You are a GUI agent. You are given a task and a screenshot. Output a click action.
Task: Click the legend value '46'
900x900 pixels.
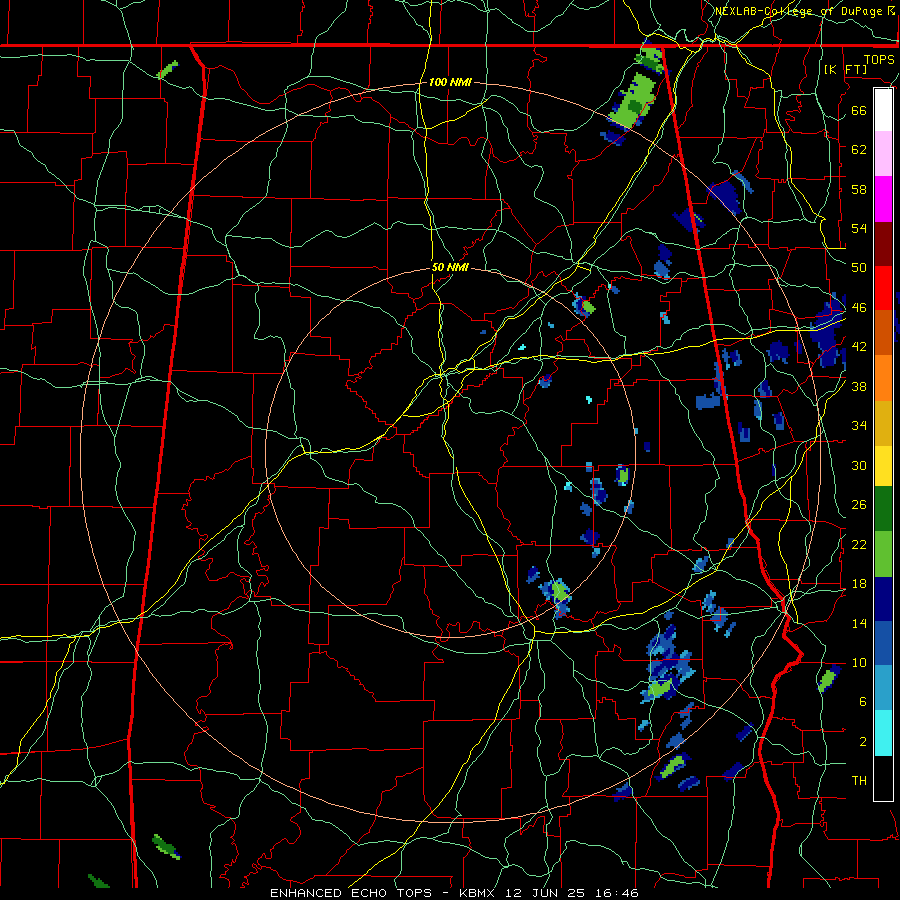(859, 308)
